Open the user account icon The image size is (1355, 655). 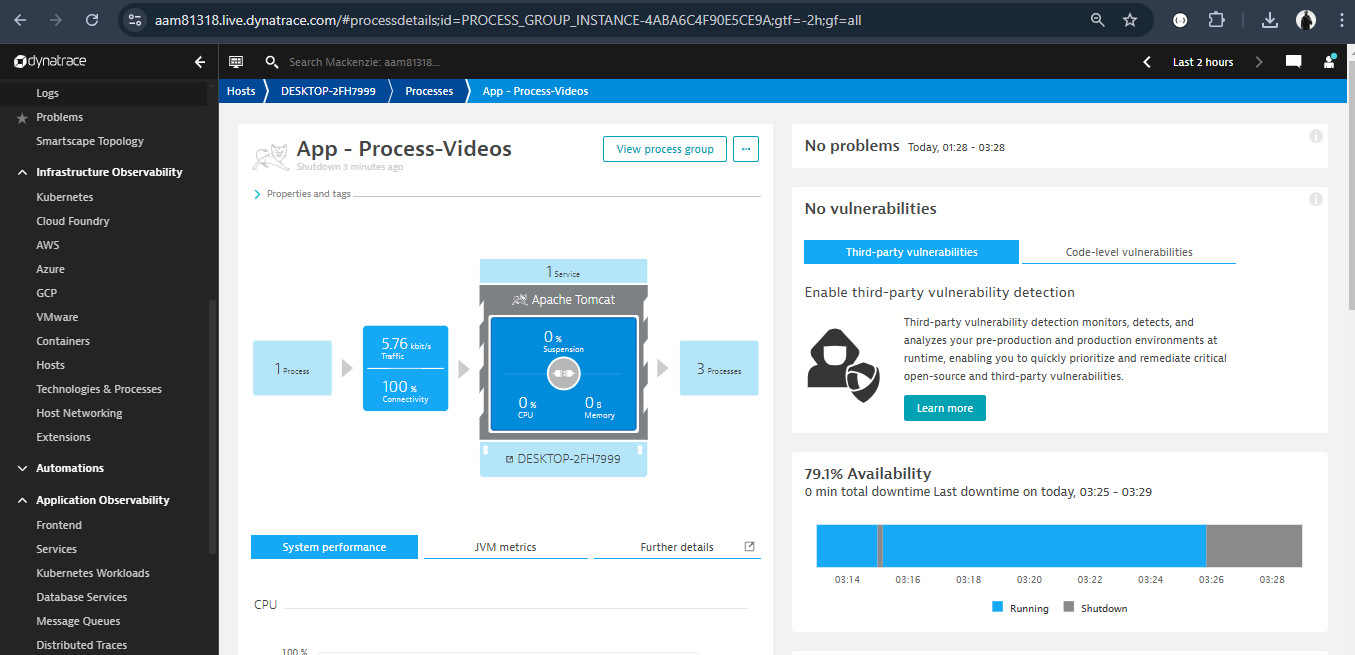(1329, 61)
